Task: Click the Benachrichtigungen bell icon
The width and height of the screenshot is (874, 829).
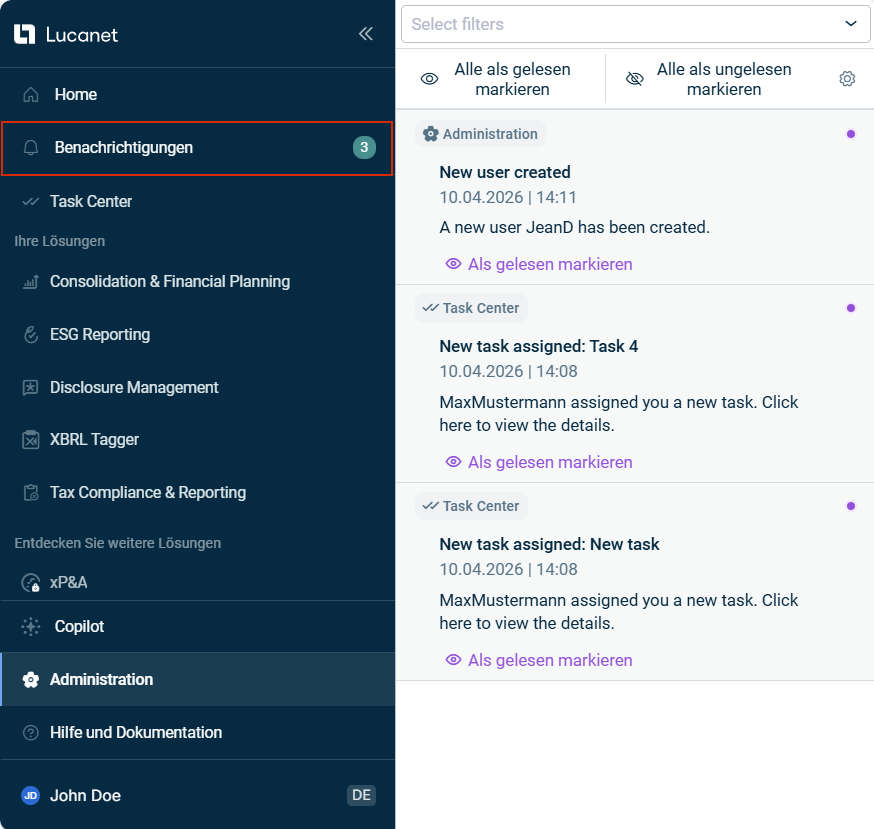Action: pyautogui.click(x=31, y=148)
